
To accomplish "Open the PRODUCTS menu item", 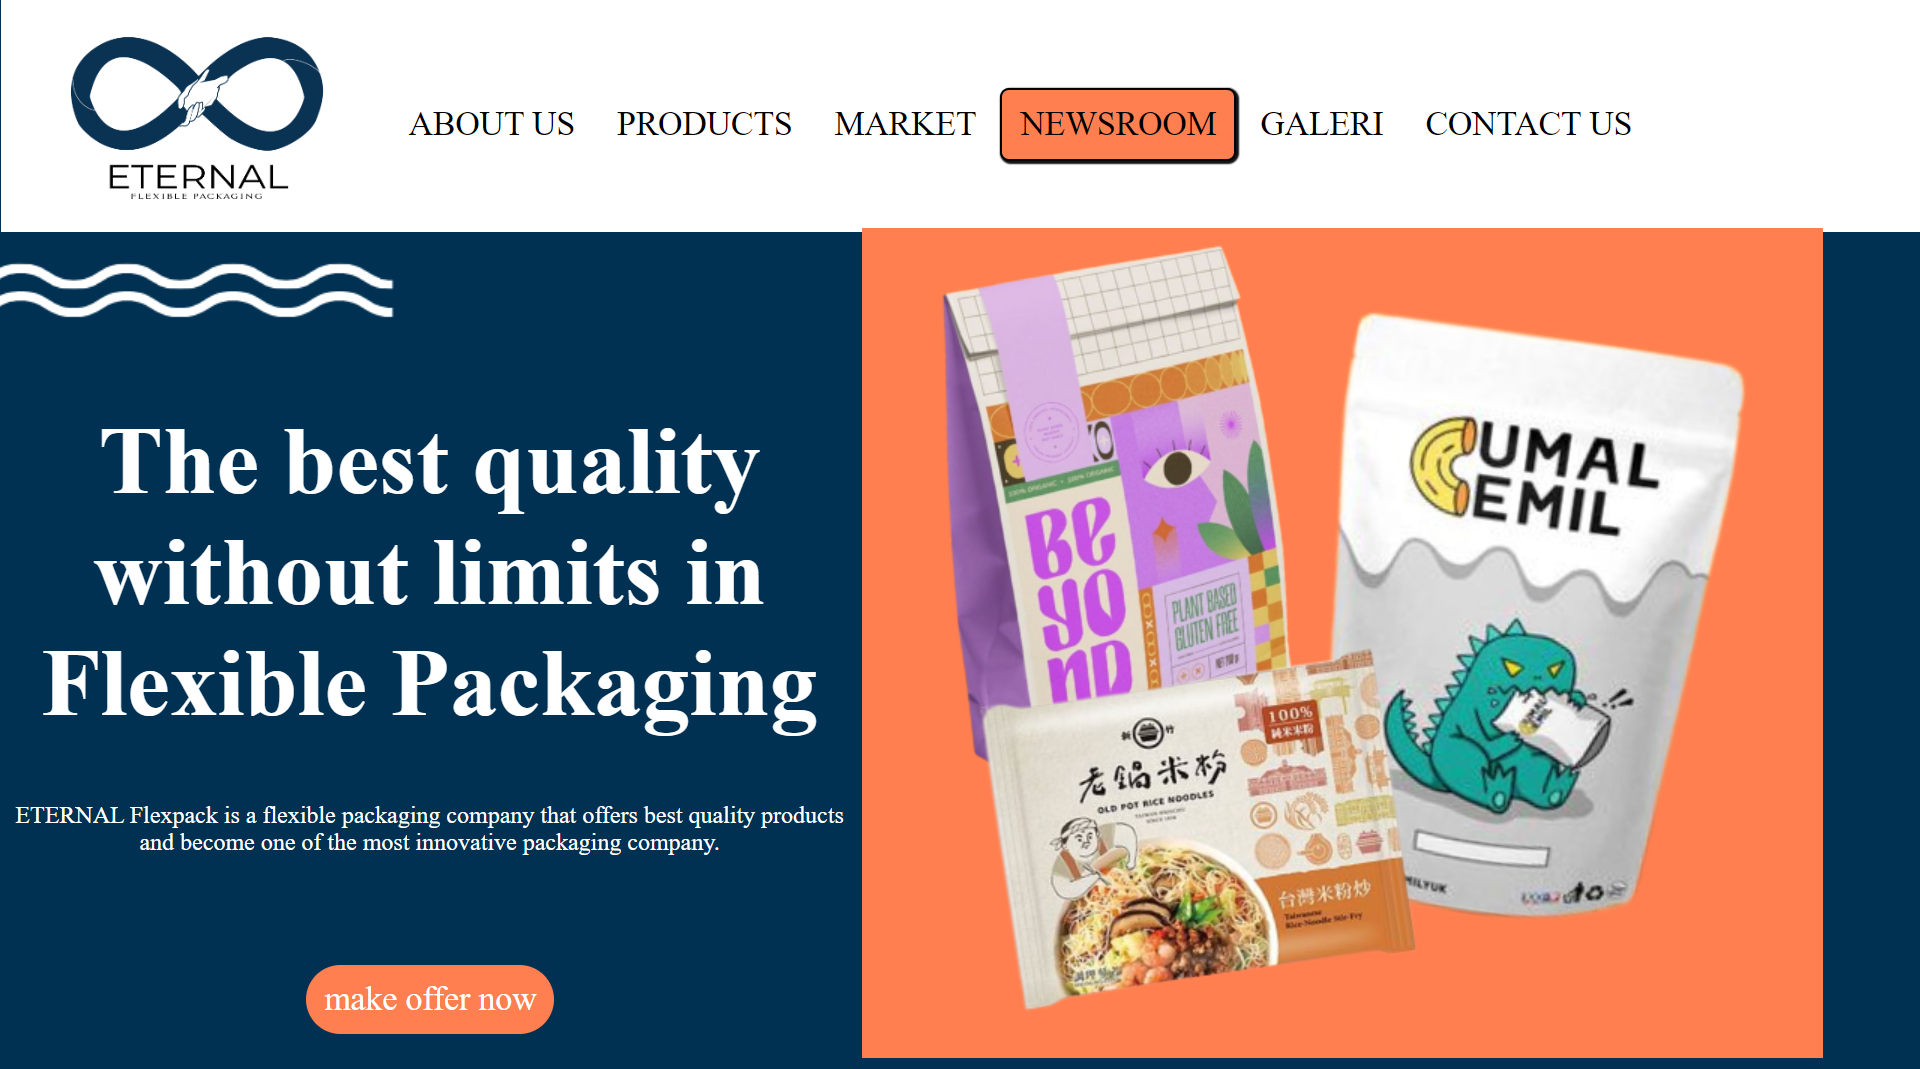I will (x=704, y=124).
